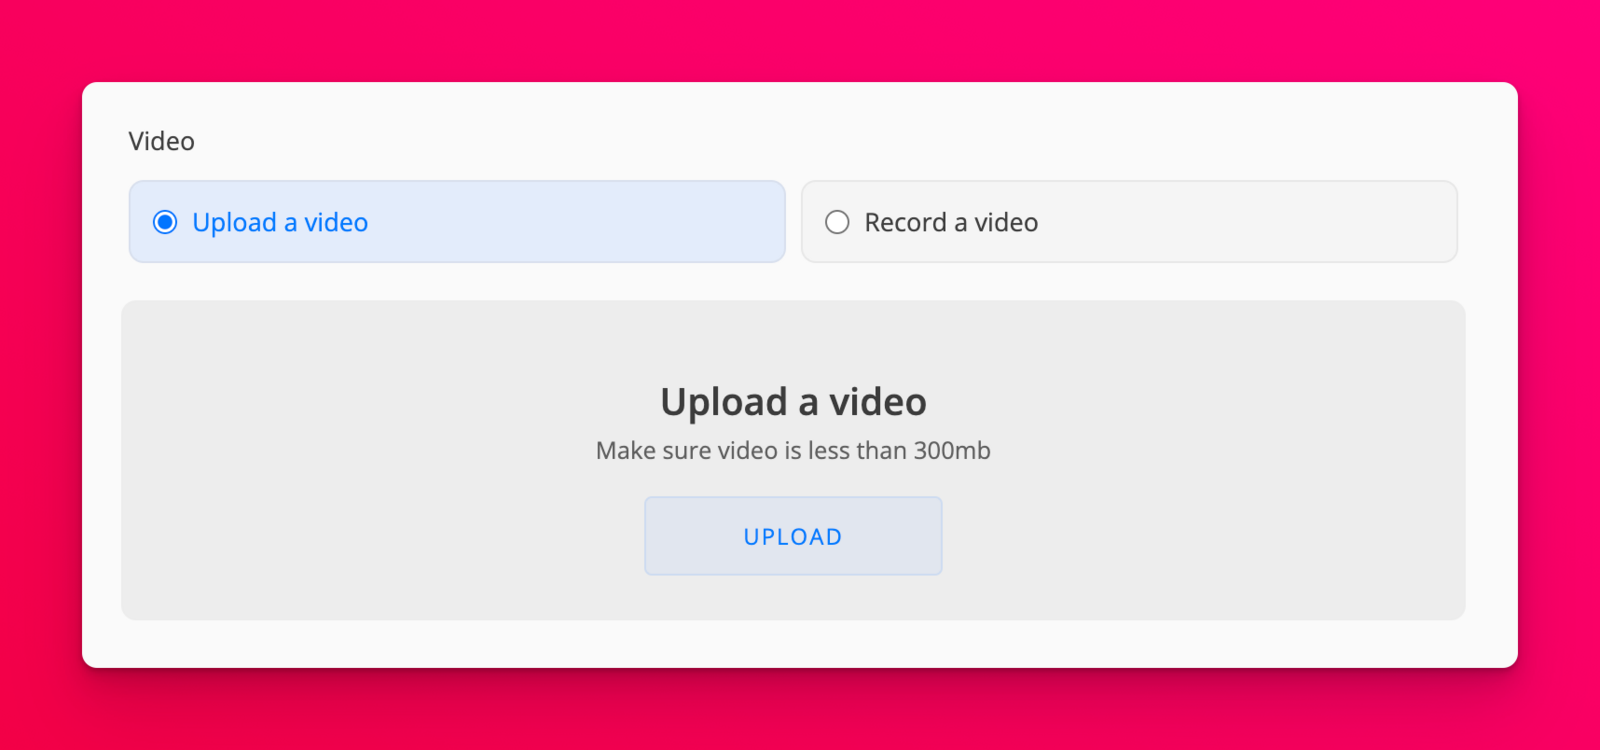Select the "Upload a video" radio circle
1600x750 pixels.
point(165,222)
